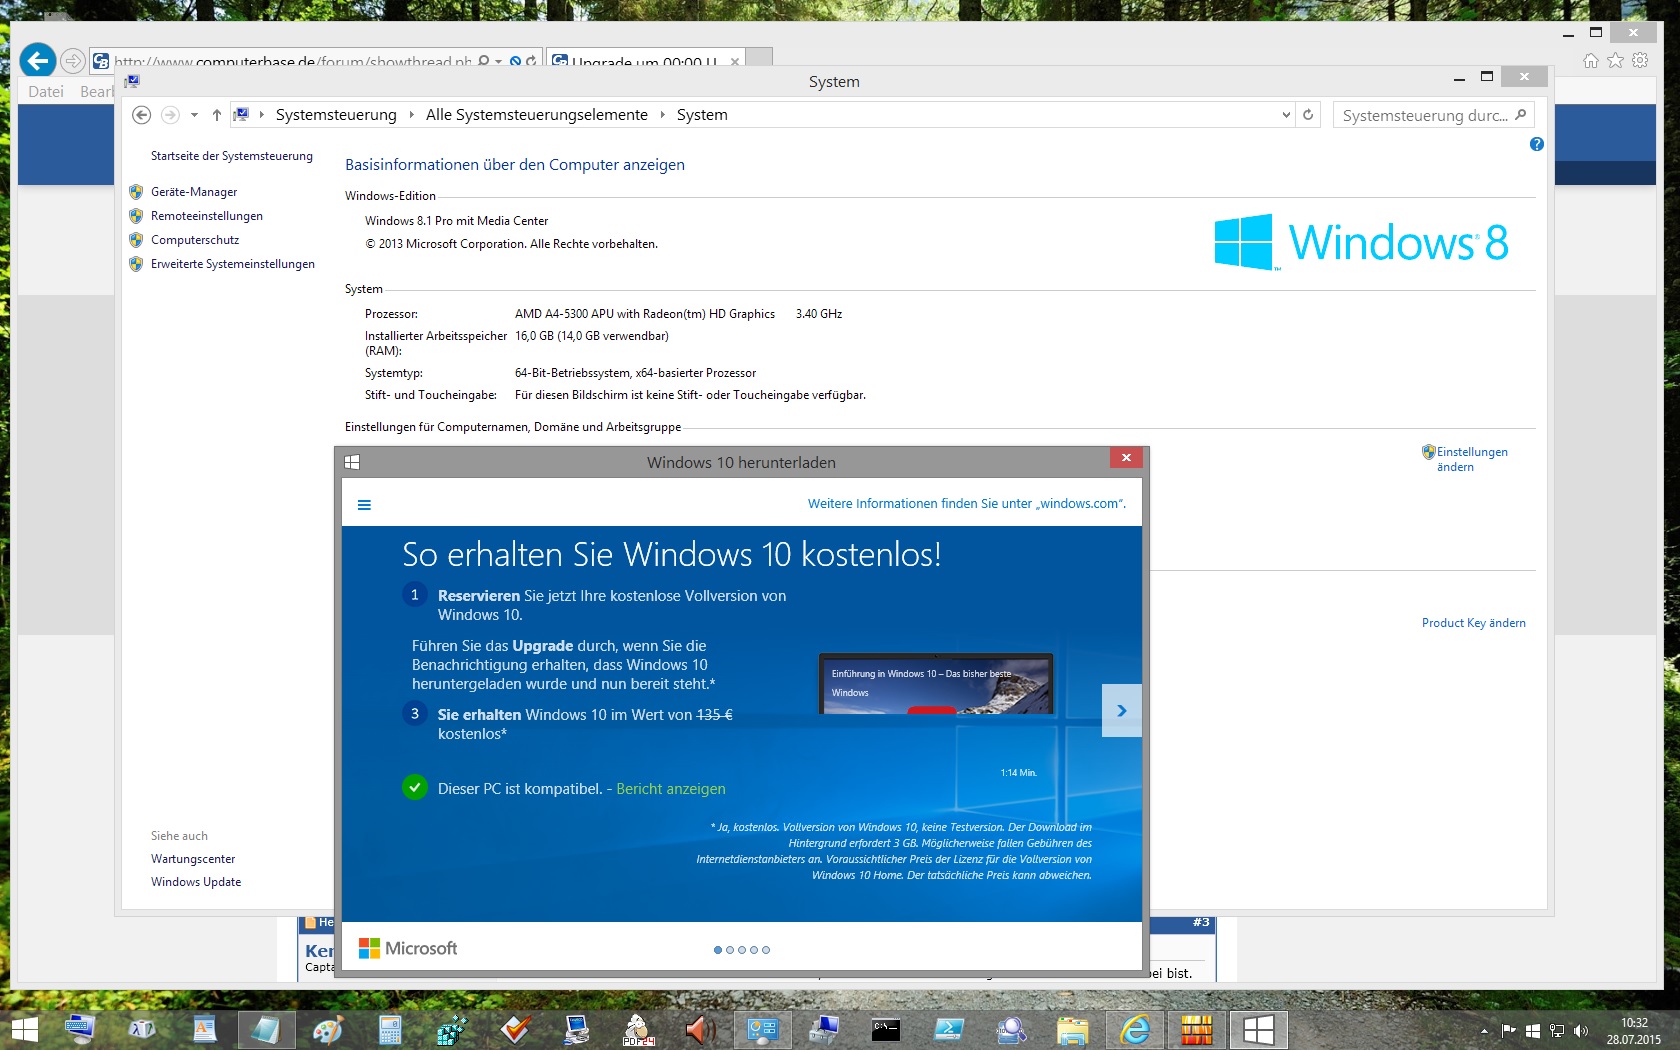Open Internet Explorer favorites star icon
The width and height of the screenshot is (1680, 1050).
point(1615,61)
